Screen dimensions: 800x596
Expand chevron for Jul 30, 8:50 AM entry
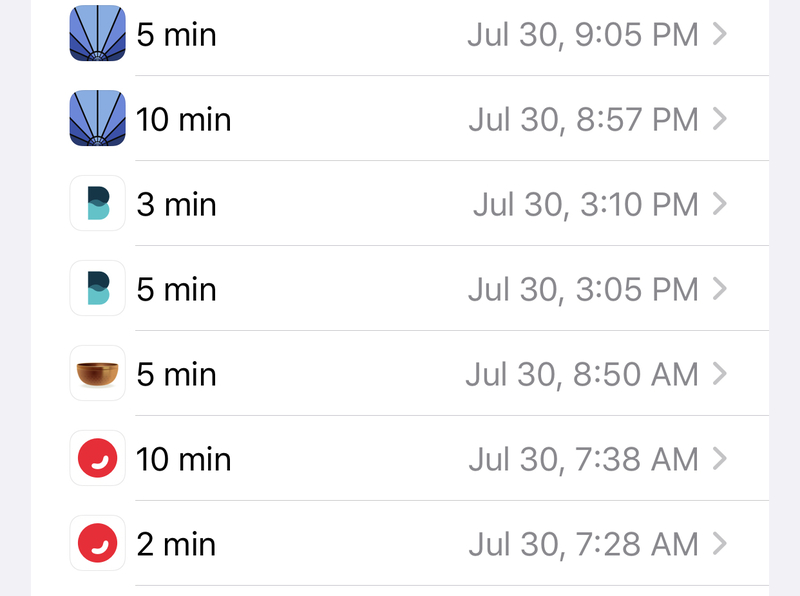point(719,374)
